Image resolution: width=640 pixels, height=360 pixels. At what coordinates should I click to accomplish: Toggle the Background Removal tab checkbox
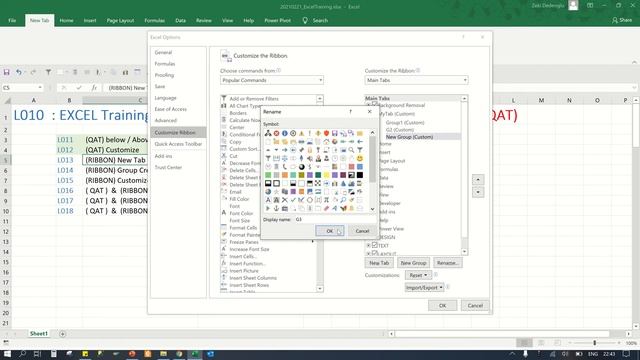374,105
